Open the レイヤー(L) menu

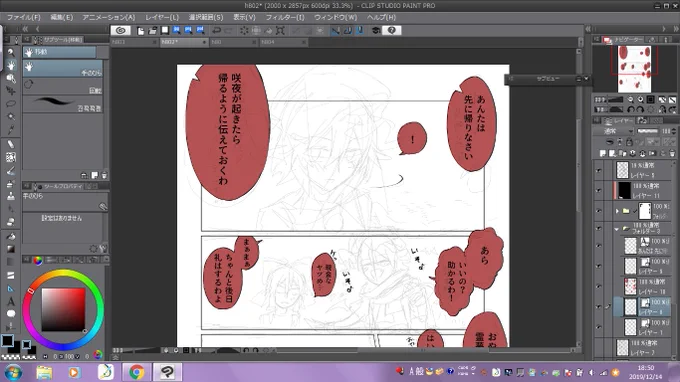tap(162, 17)
